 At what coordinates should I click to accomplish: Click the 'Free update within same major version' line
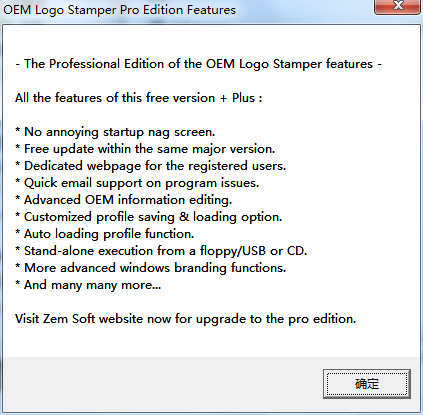tap(145, 149)
